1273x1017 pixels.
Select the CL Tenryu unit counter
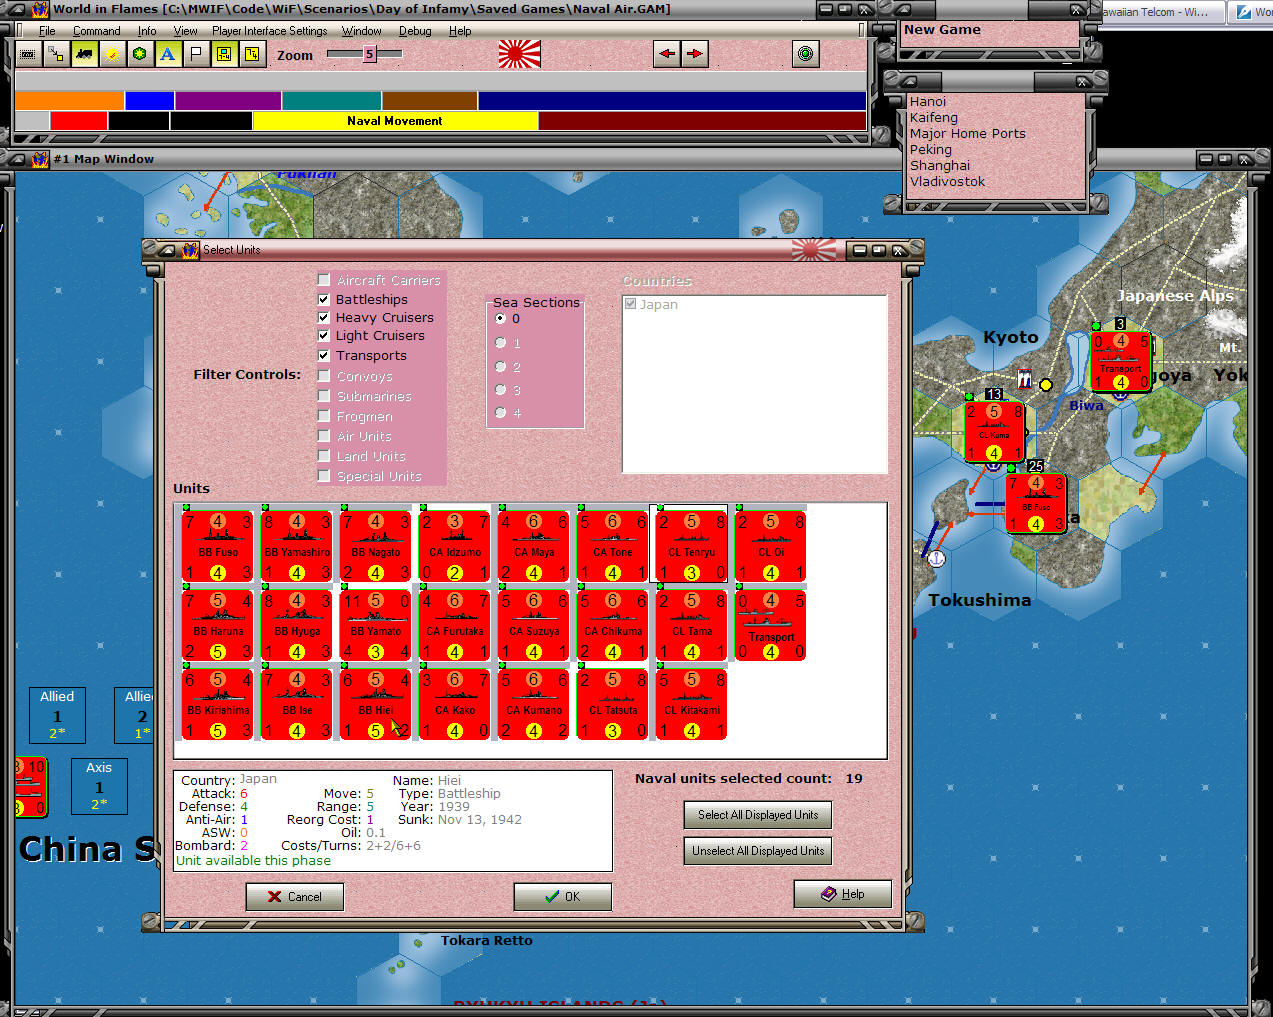(x=692, y=546)
